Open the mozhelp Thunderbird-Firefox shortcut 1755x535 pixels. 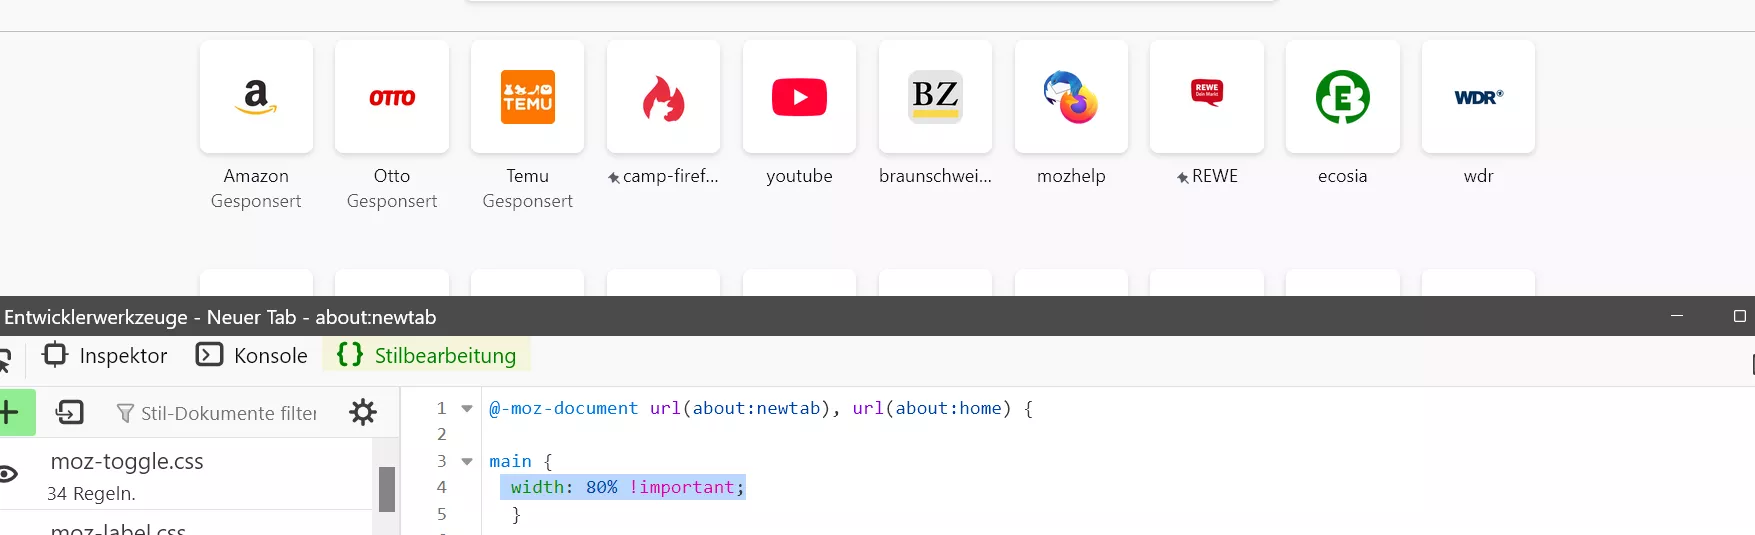click(x=1071, y=97)
